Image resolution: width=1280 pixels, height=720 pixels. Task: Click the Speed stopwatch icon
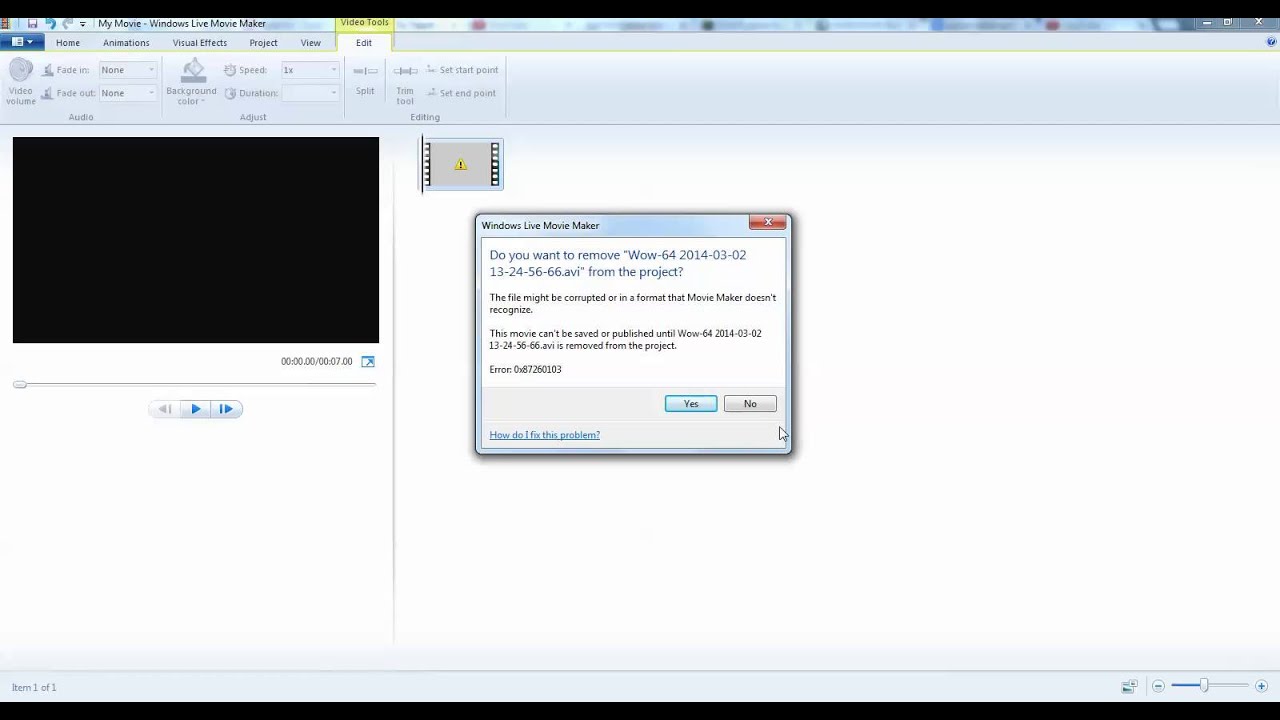pos(230,70)
